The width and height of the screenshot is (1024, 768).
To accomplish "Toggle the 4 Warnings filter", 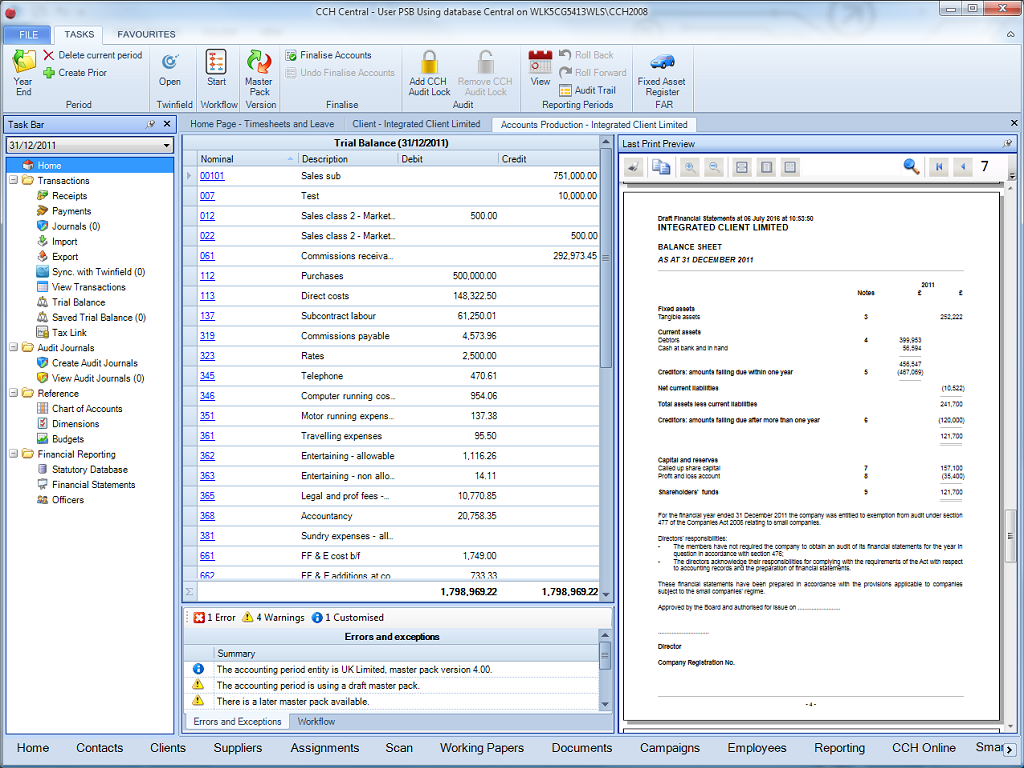I will pyautogui.click(x=273, y=618).
